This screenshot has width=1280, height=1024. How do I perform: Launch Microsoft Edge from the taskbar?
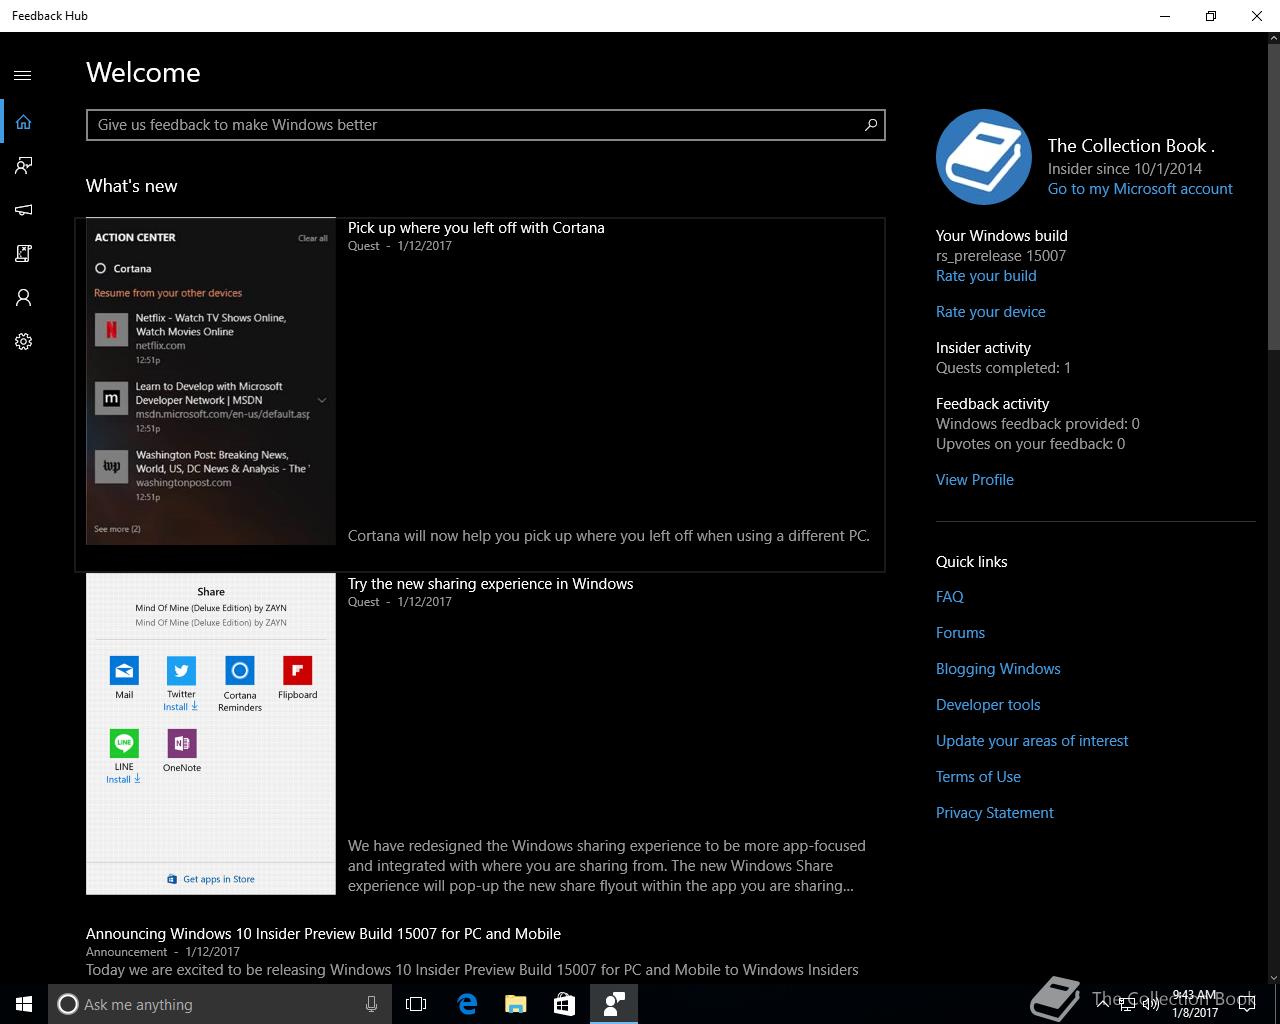click(467, 1004)
